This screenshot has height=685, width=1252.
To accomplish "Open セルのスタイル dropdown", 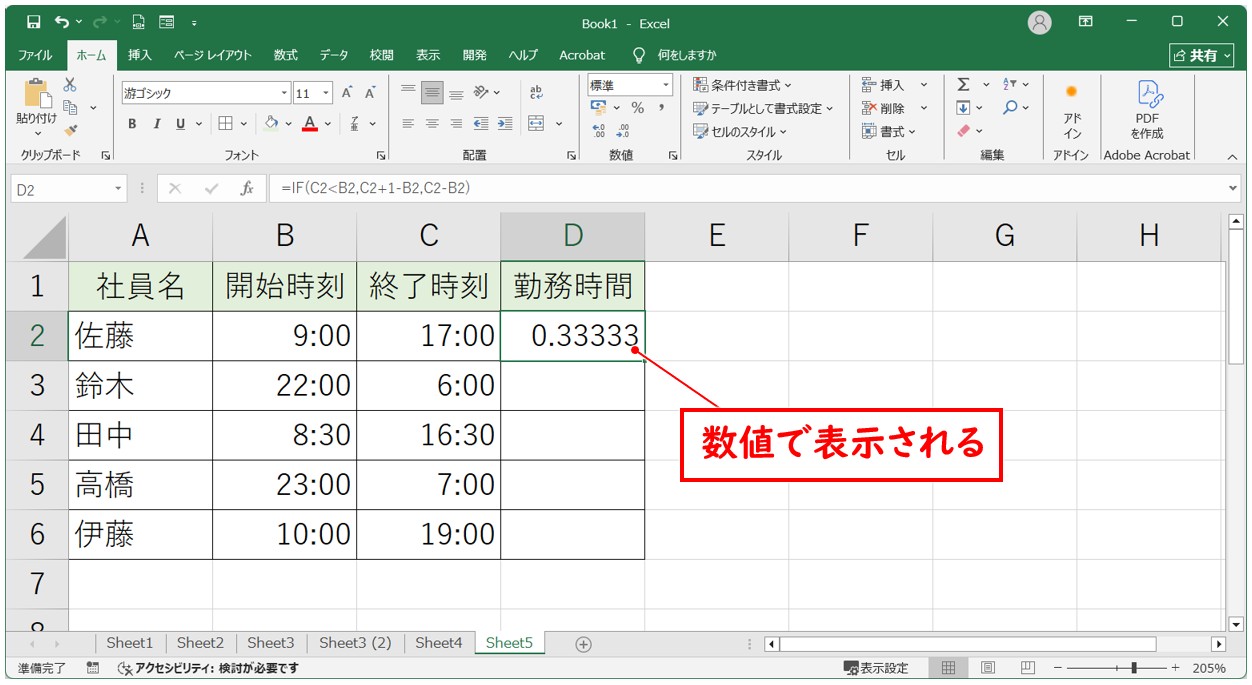I will (x=740, y=131).
